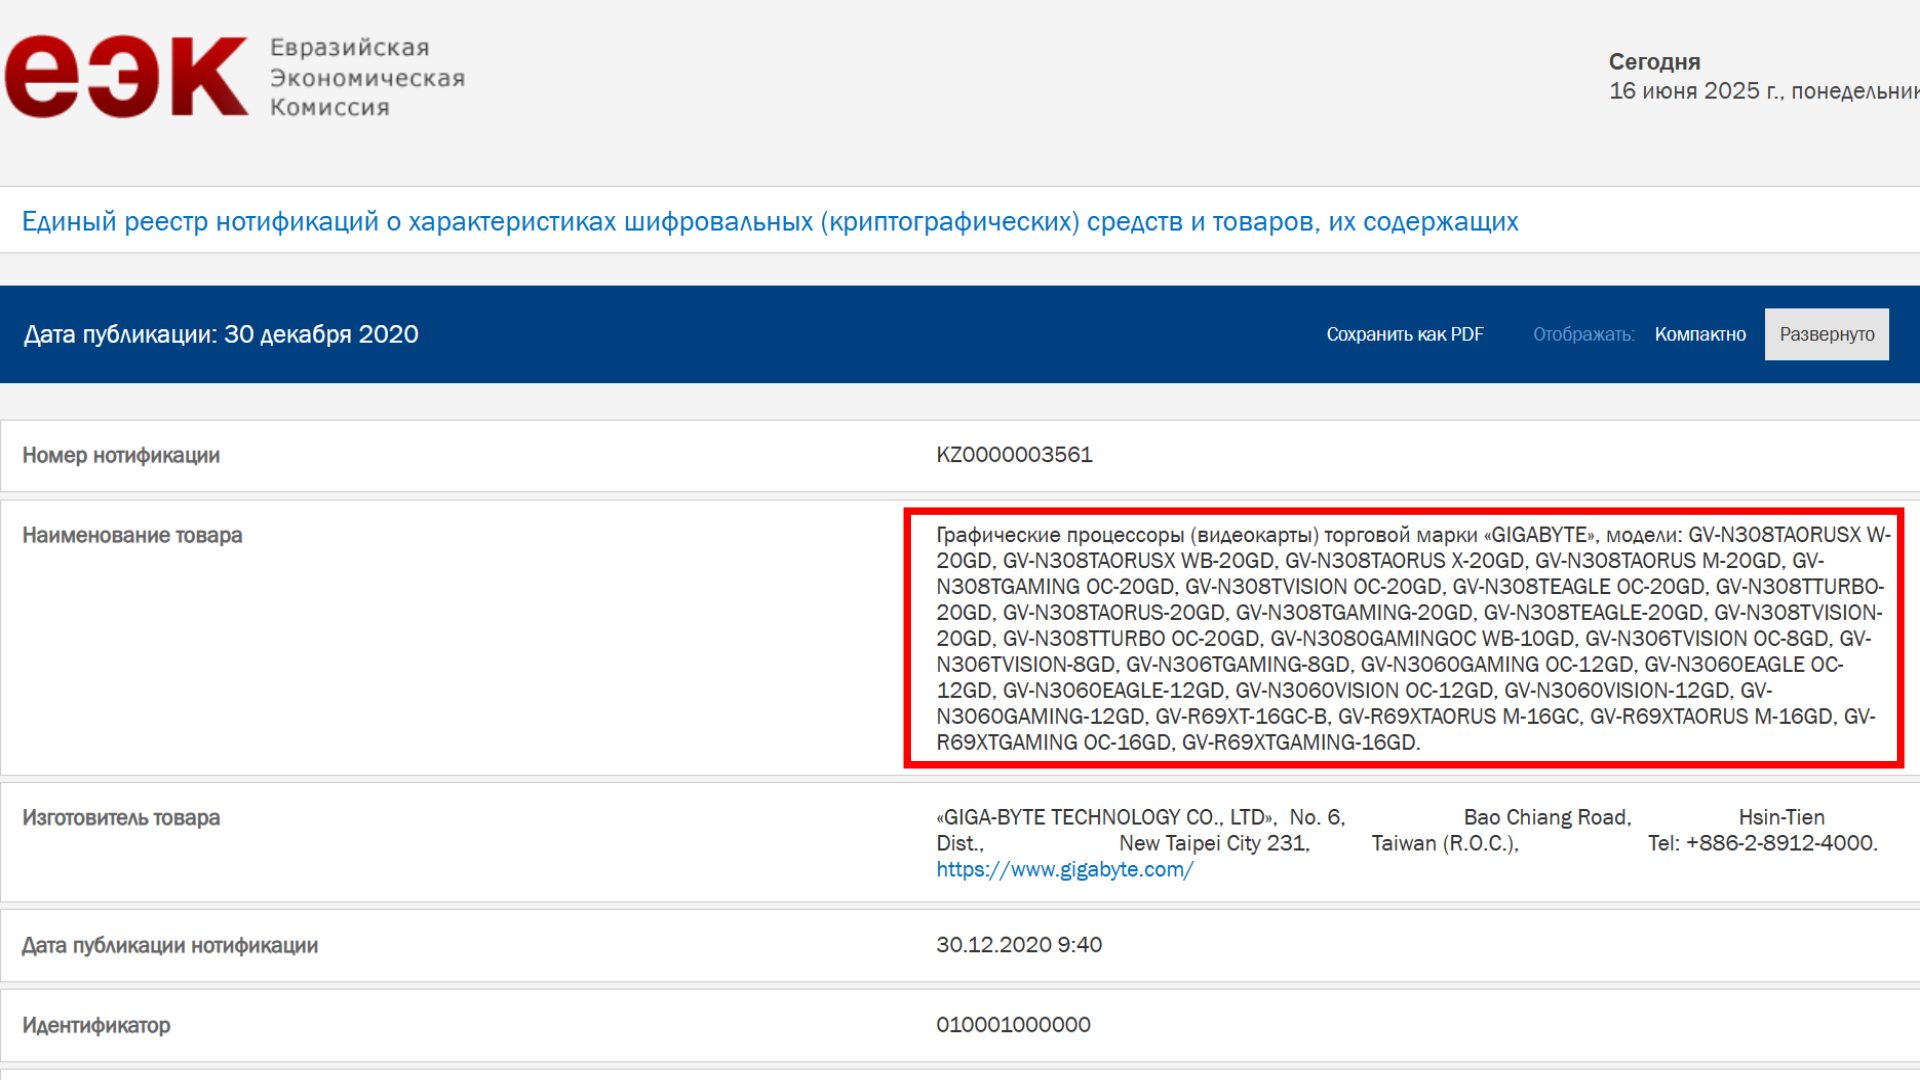
Task: Switch display to Развернуто
Action: [x=1827, y=334]
